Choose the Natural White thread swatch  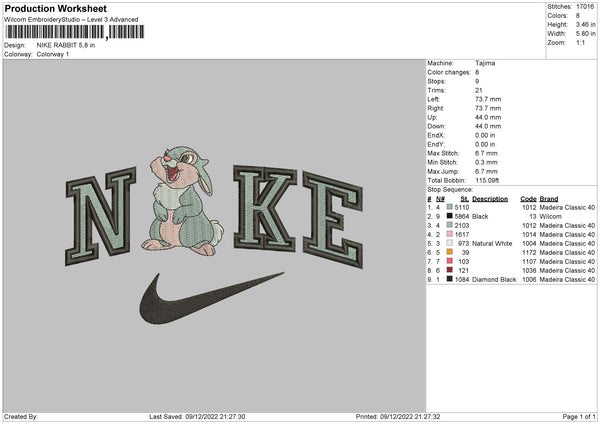450,243
